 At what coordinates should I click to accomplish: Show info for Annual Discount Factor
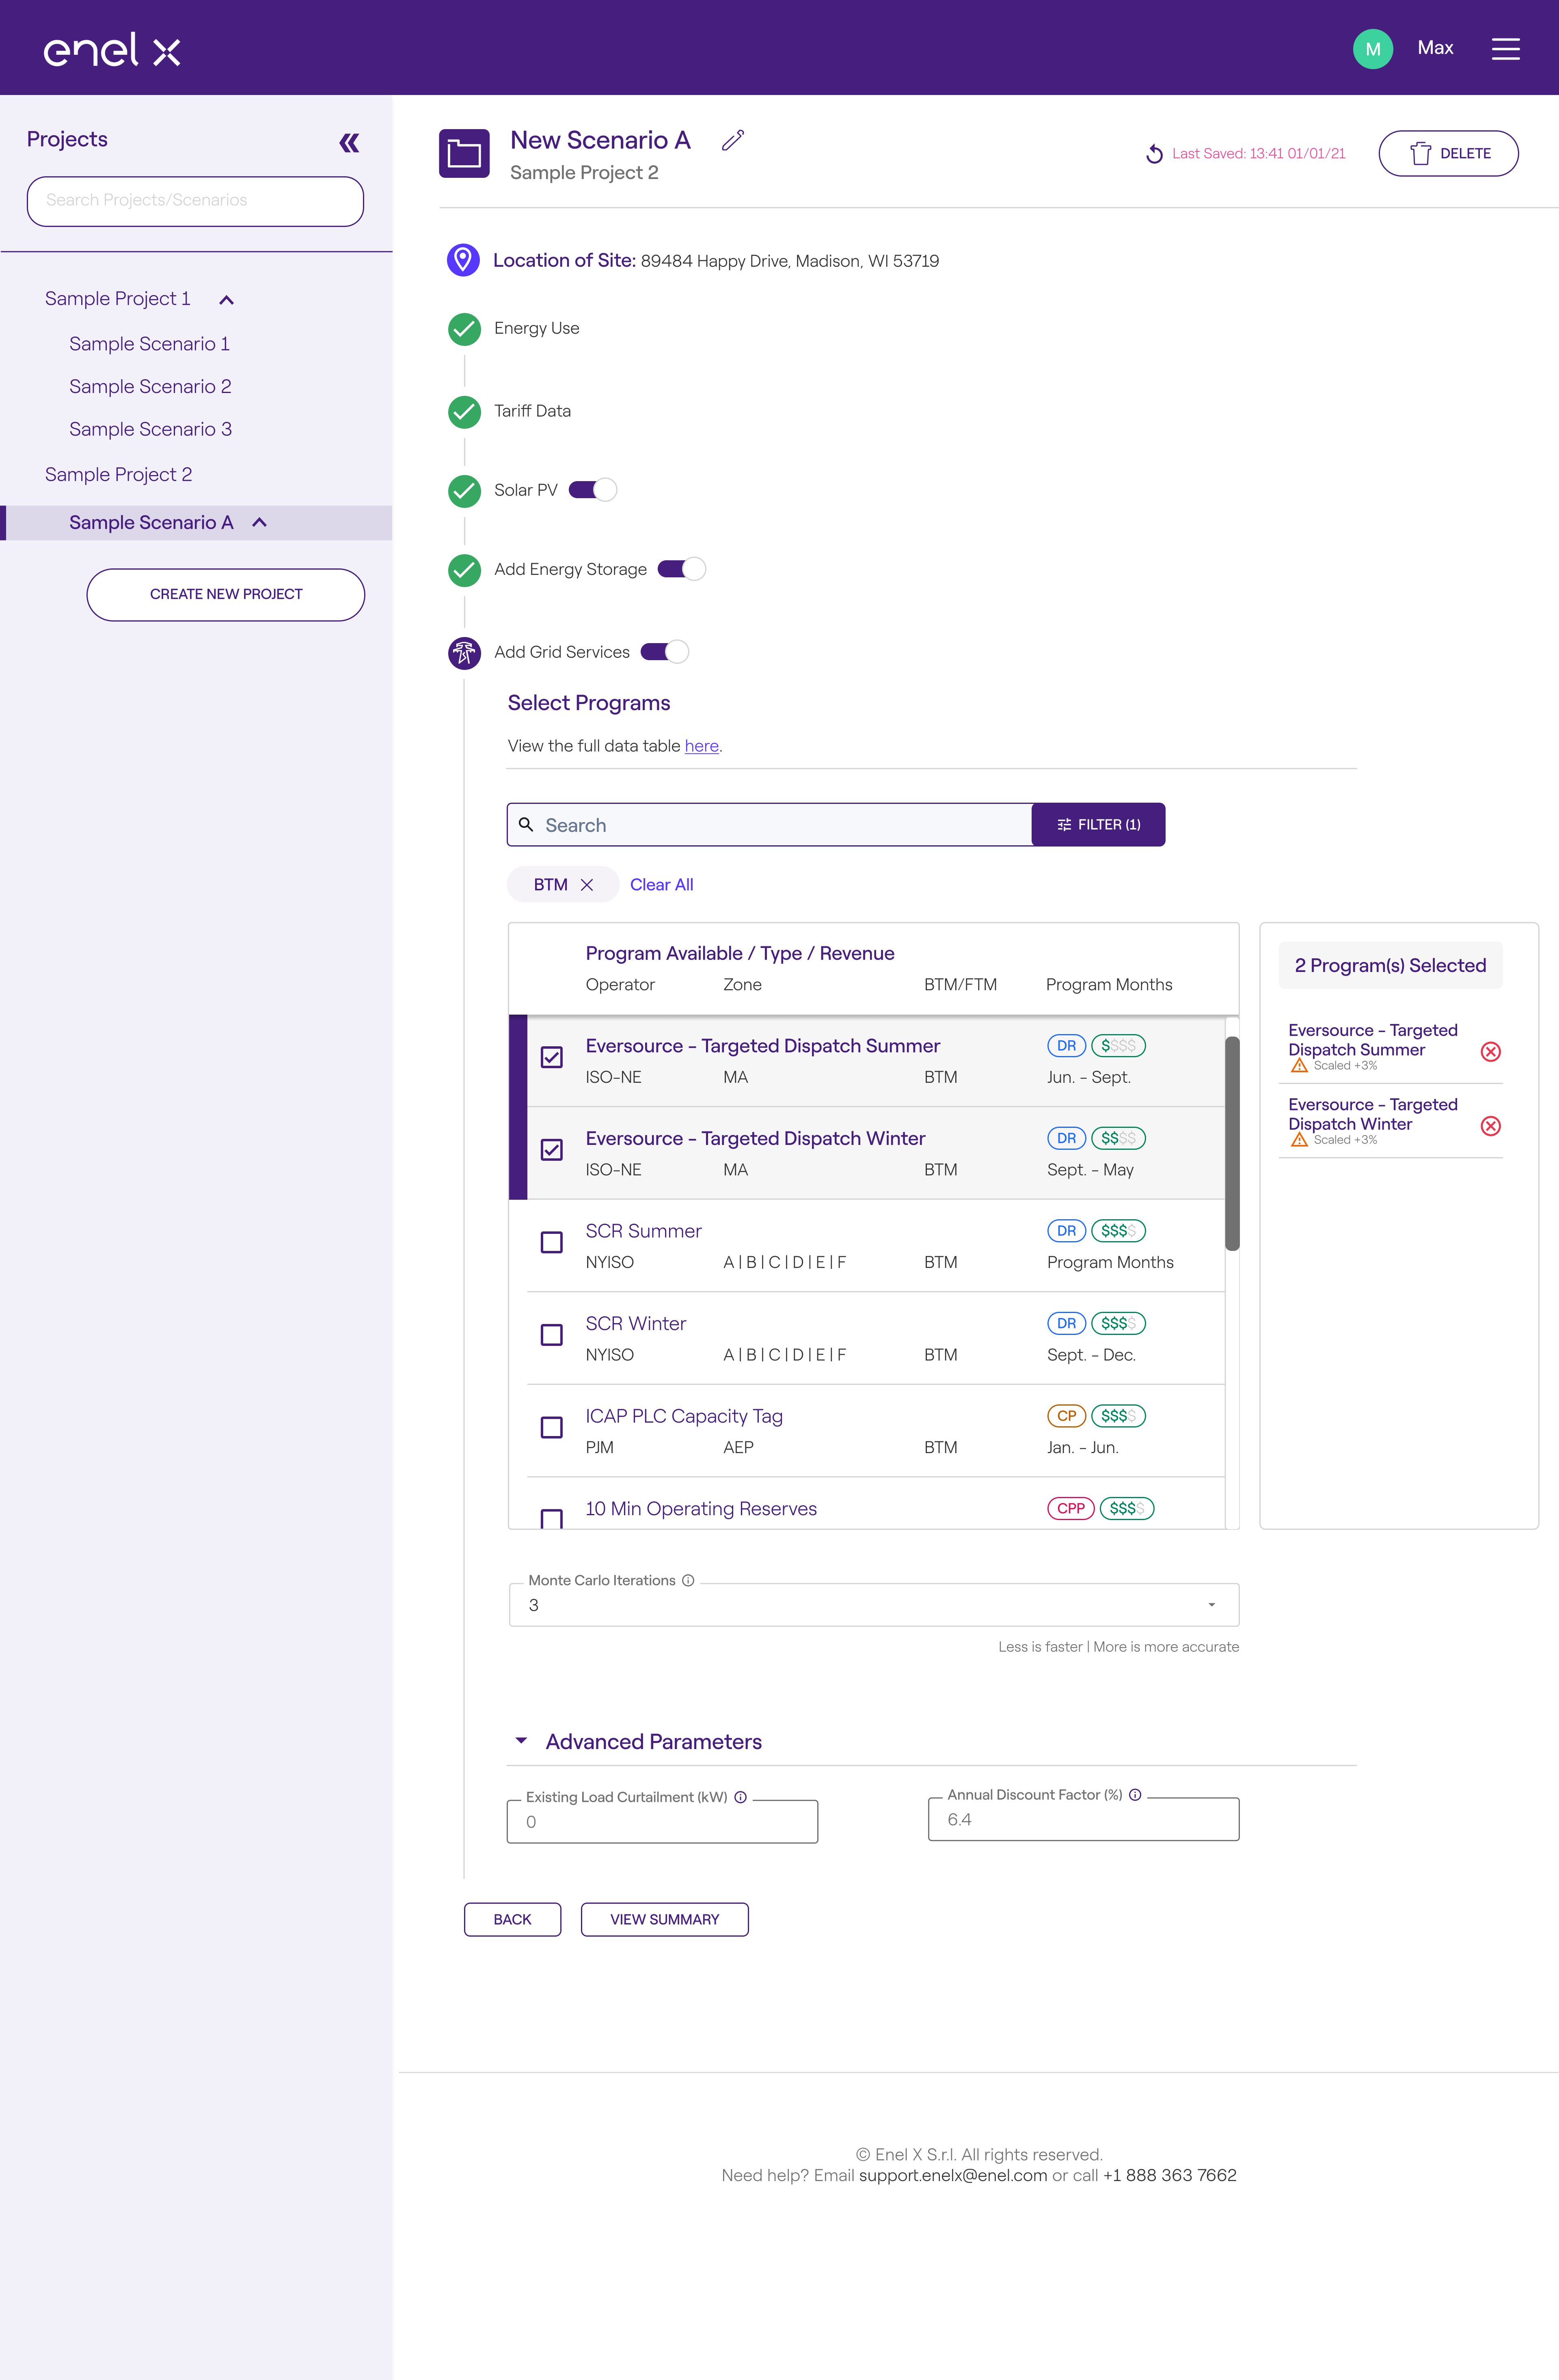coord(1135,1795)
